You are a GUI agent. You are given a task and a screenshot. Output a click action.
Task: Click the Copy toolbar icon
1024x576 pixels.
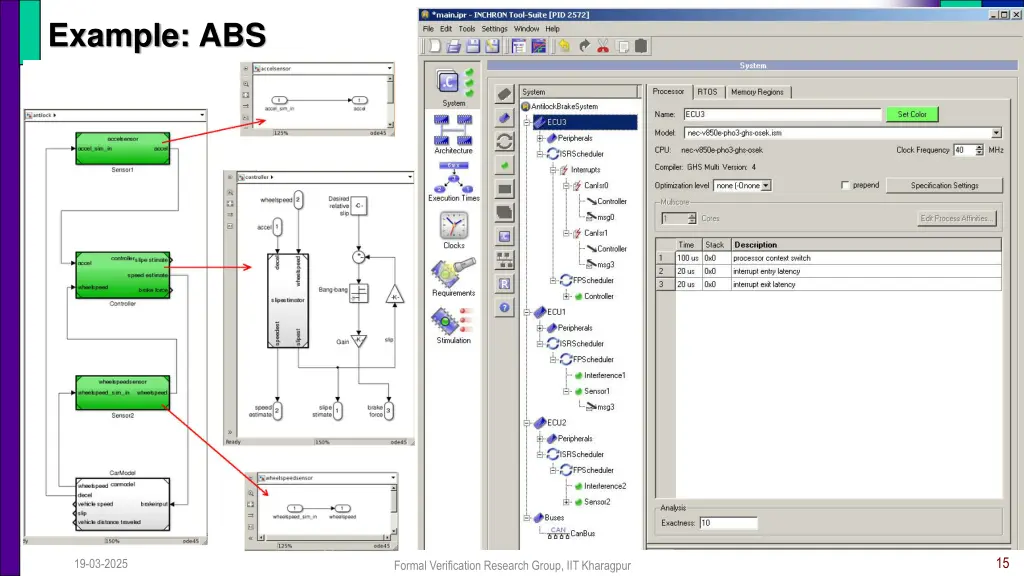click(622, 46)
